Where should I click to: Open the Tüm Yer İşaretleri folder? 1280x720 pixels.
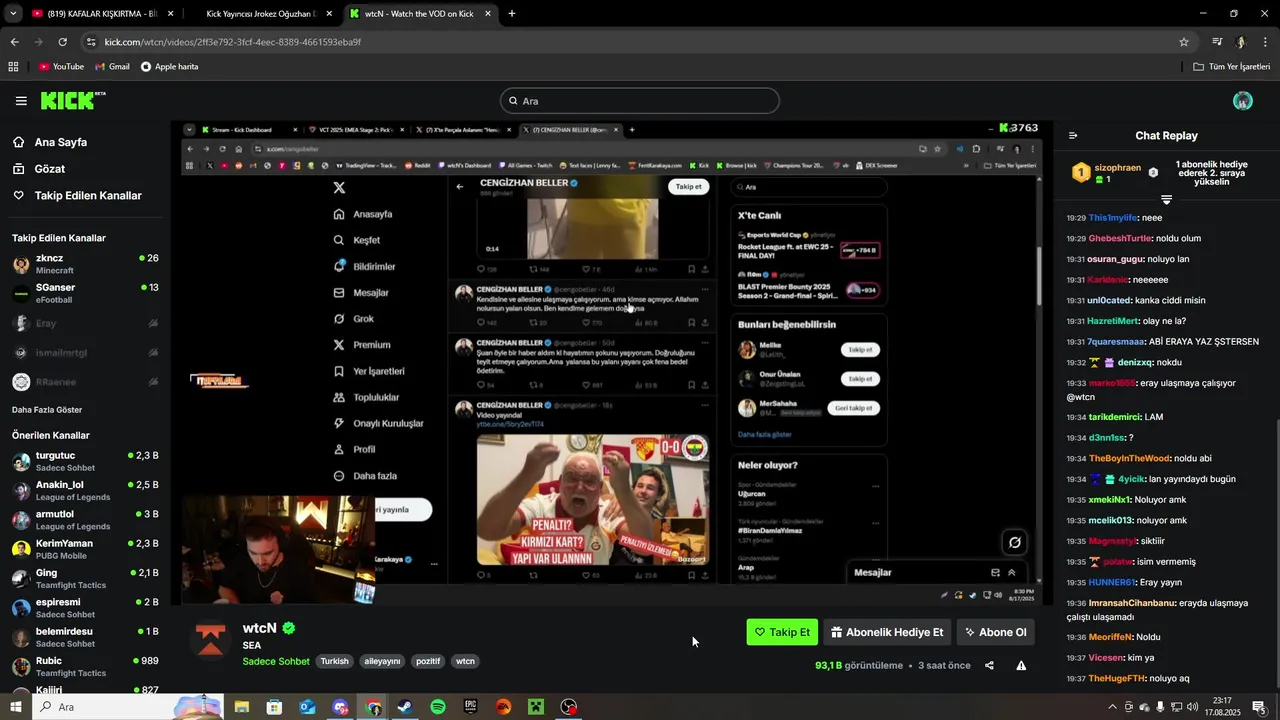[1232, 67]
